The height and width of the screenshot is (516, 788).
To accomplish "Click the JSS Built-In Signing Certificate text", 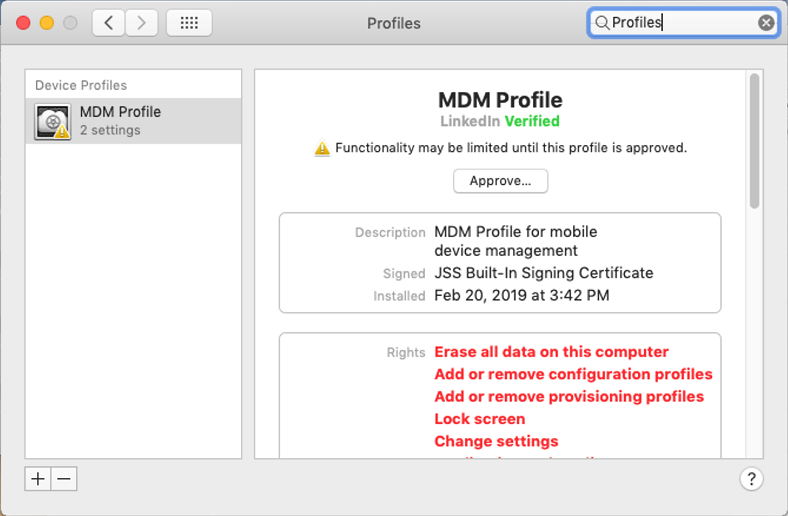I will pyautogui.click(x=543, y=273).
